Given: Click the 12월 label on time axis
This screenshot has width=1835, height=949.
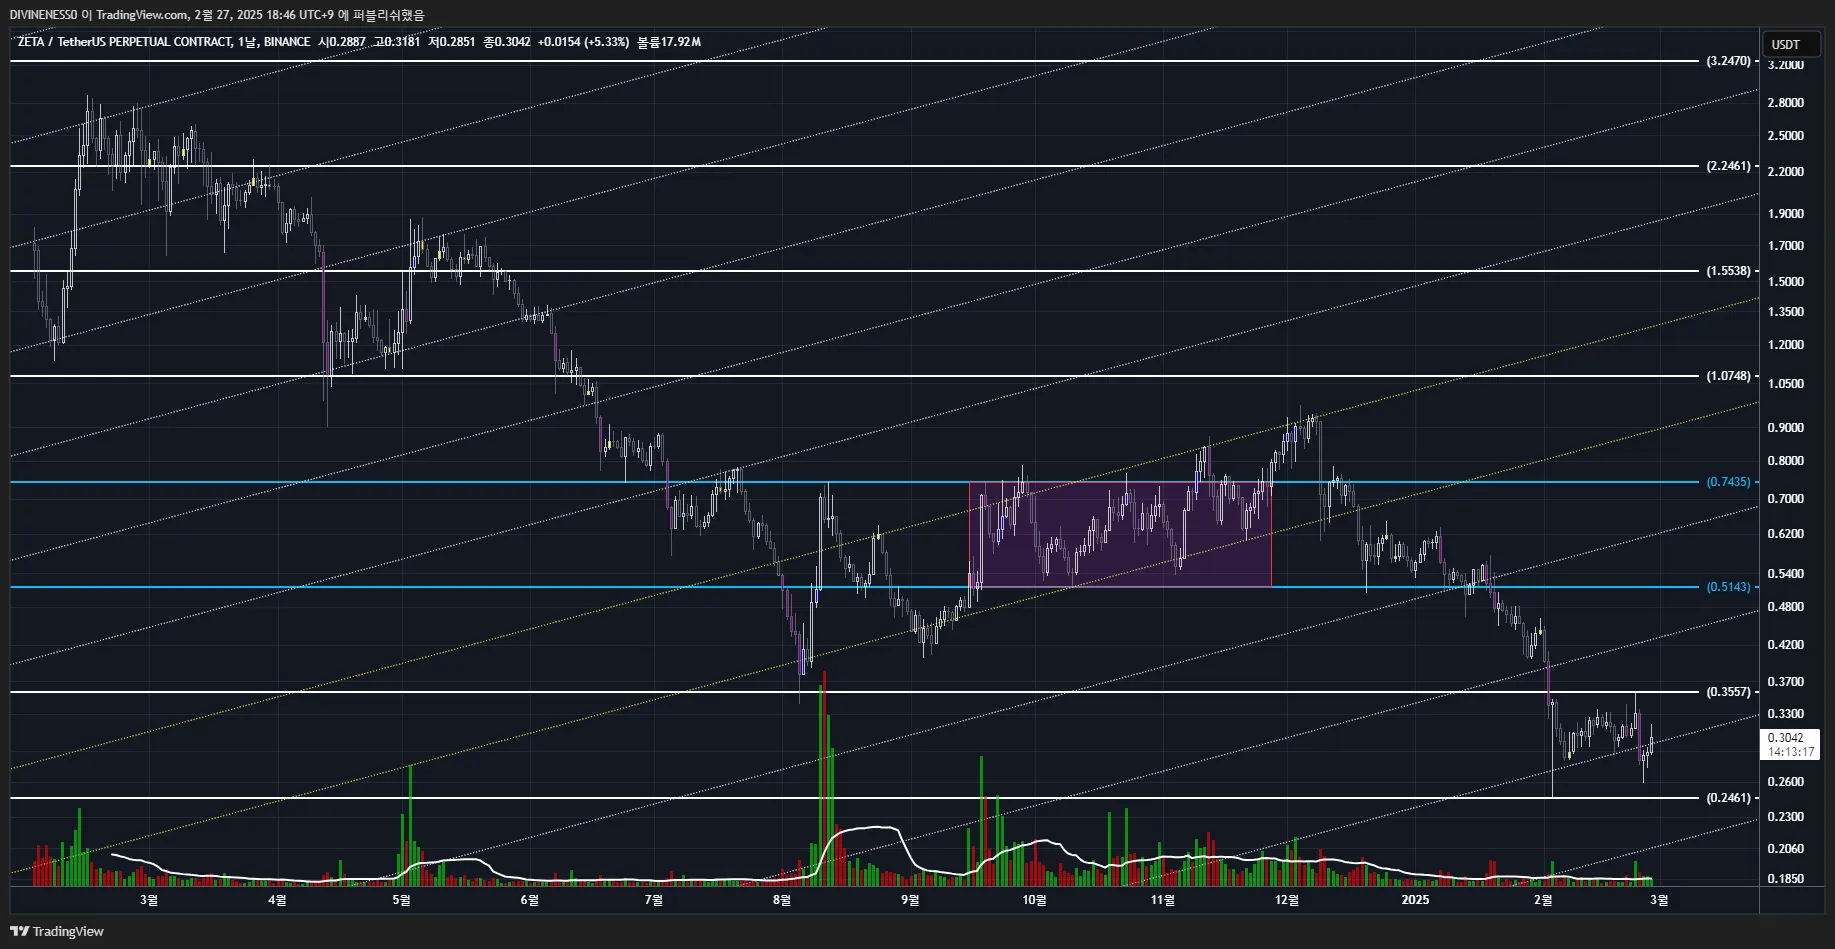Looking at the screenshot, I should coord(1287,900).
